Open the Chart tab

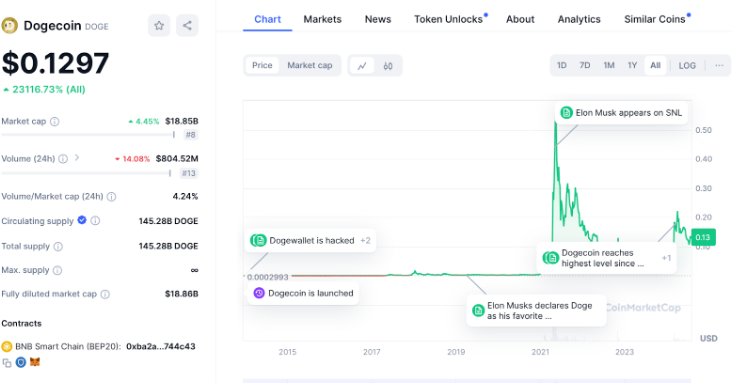point(267,19)
